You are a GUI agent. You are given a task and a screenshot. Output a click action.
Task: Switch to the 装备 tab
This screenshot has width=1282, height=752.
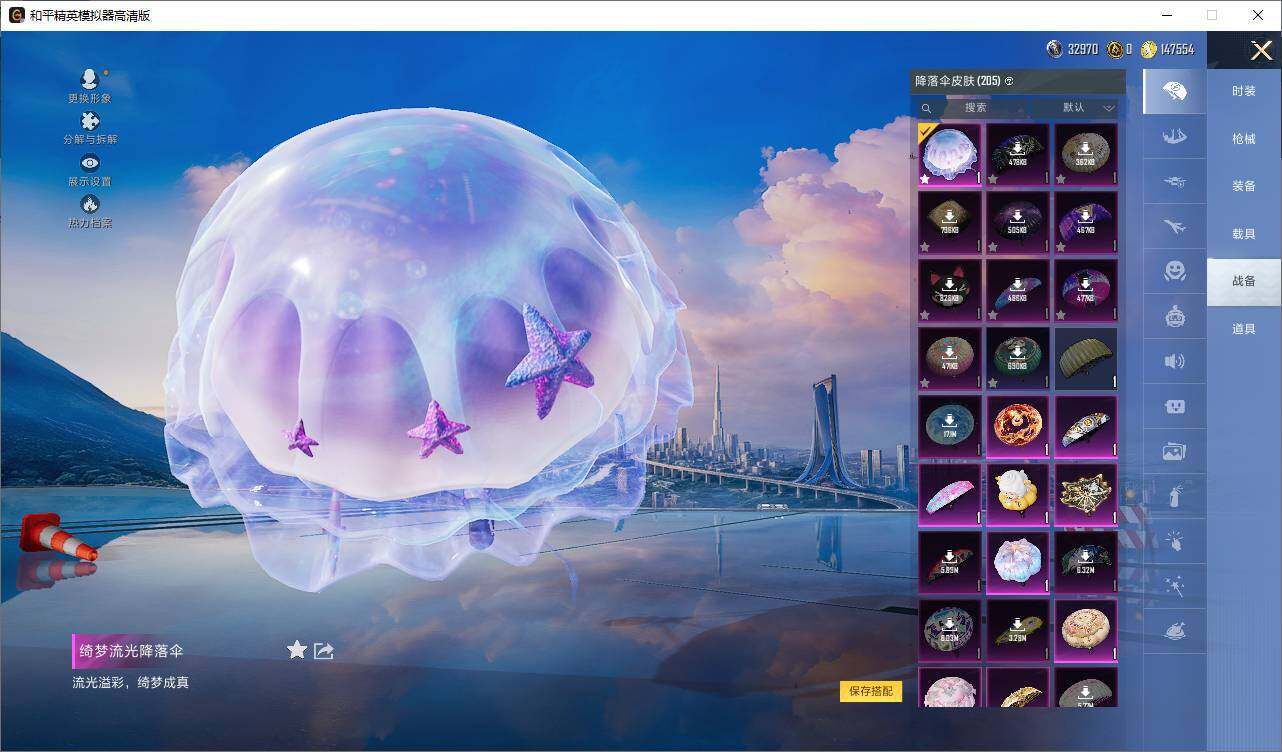click(x=1244, y=186)
